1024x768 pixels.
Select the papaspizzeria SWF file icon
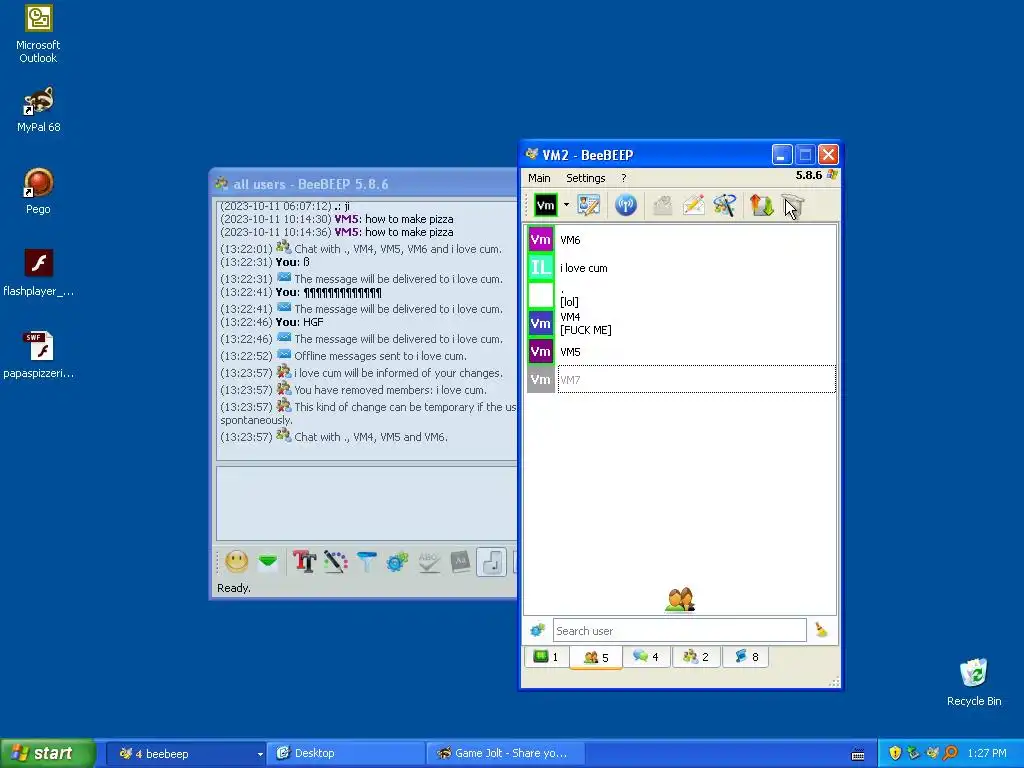click(x=38, y=355)
